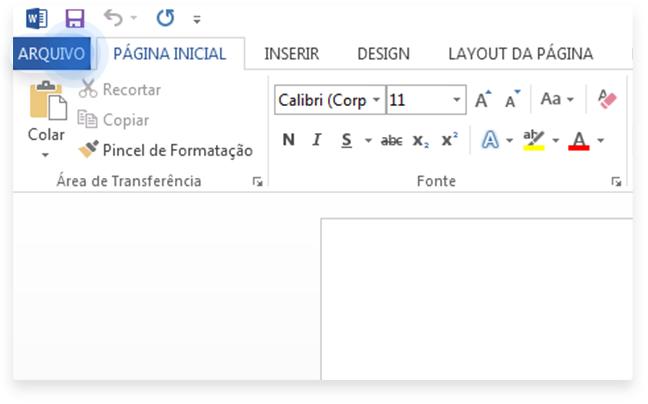
Task: Toggle strikethrough abc formatting
Action: pyautogui.click(x=391, y=141)
